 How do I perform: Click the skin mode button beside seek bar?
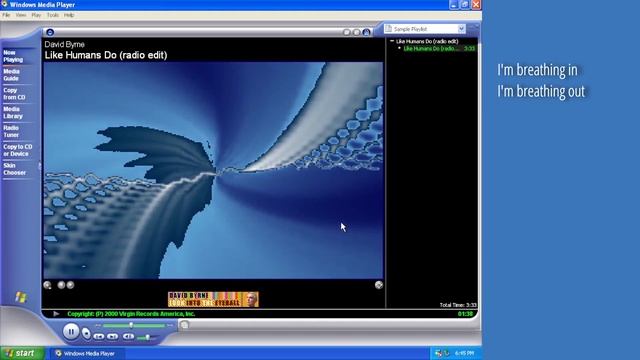[x=184, y=325]
